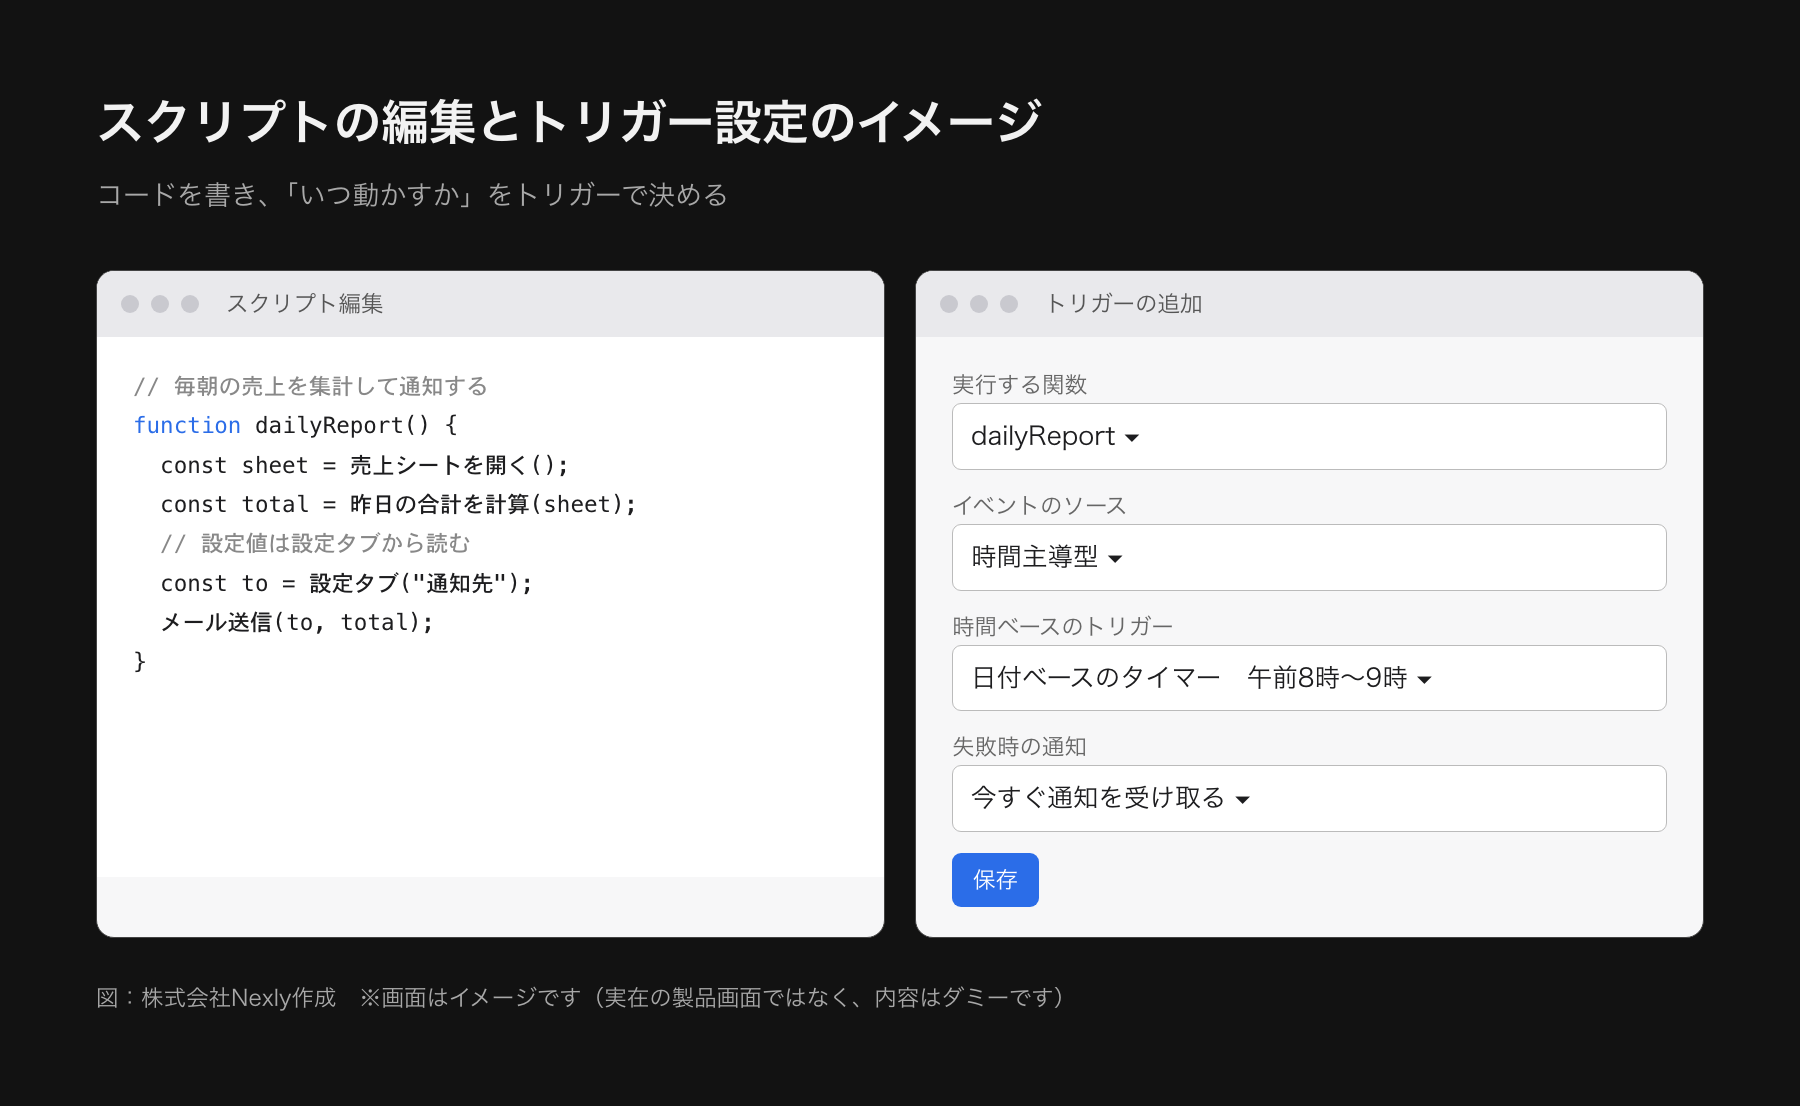This screenshot has height=1106, width=1800.
Task: Expand the 日付ベースのタイマー trigger dropdown
Action: click(1309, 678)
